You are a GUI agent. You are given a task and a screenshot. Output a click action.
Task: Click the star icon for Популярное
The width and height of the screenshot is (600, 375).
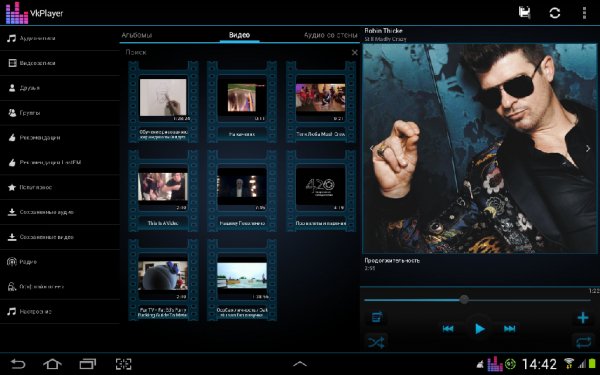(12, 188)
